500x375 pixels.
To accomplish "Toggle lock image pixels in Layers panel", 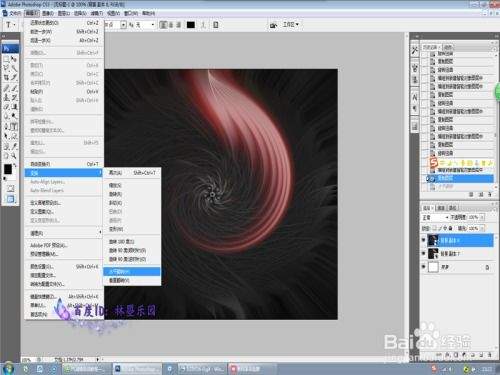I will click(x=440, y=228).
